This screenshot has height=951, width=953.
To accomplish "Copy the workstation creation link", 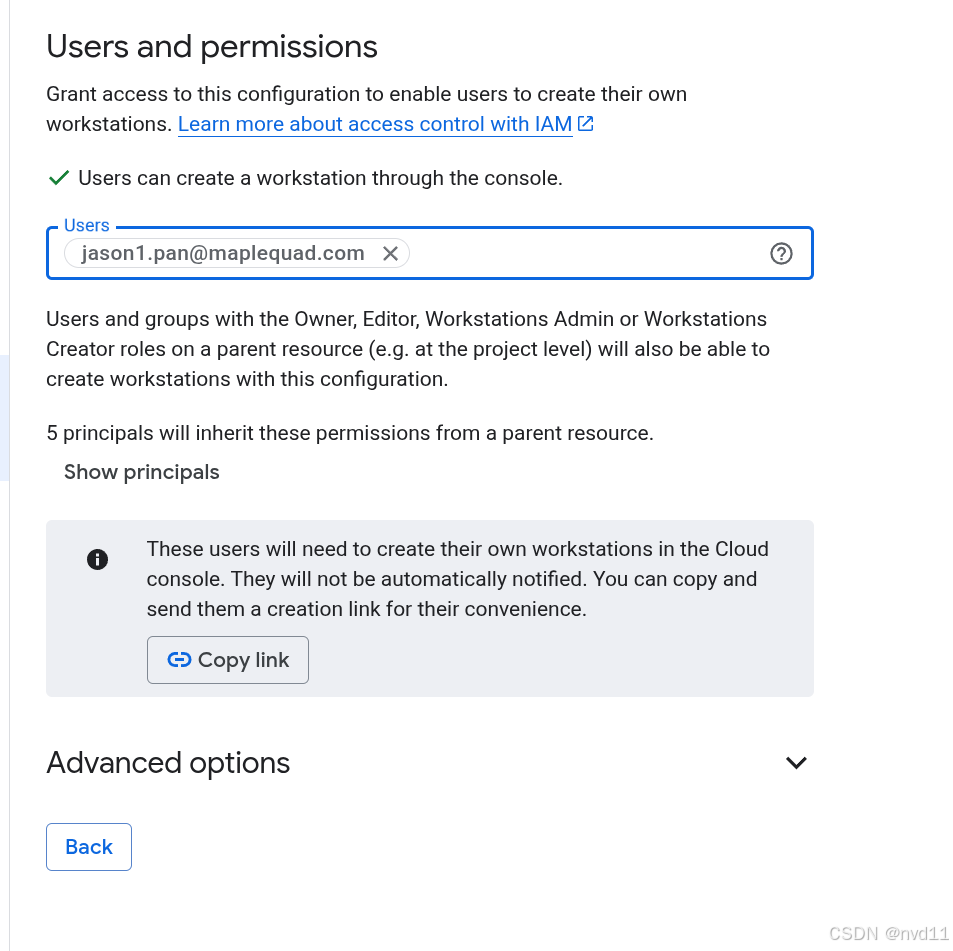I will tap(228, 660).
